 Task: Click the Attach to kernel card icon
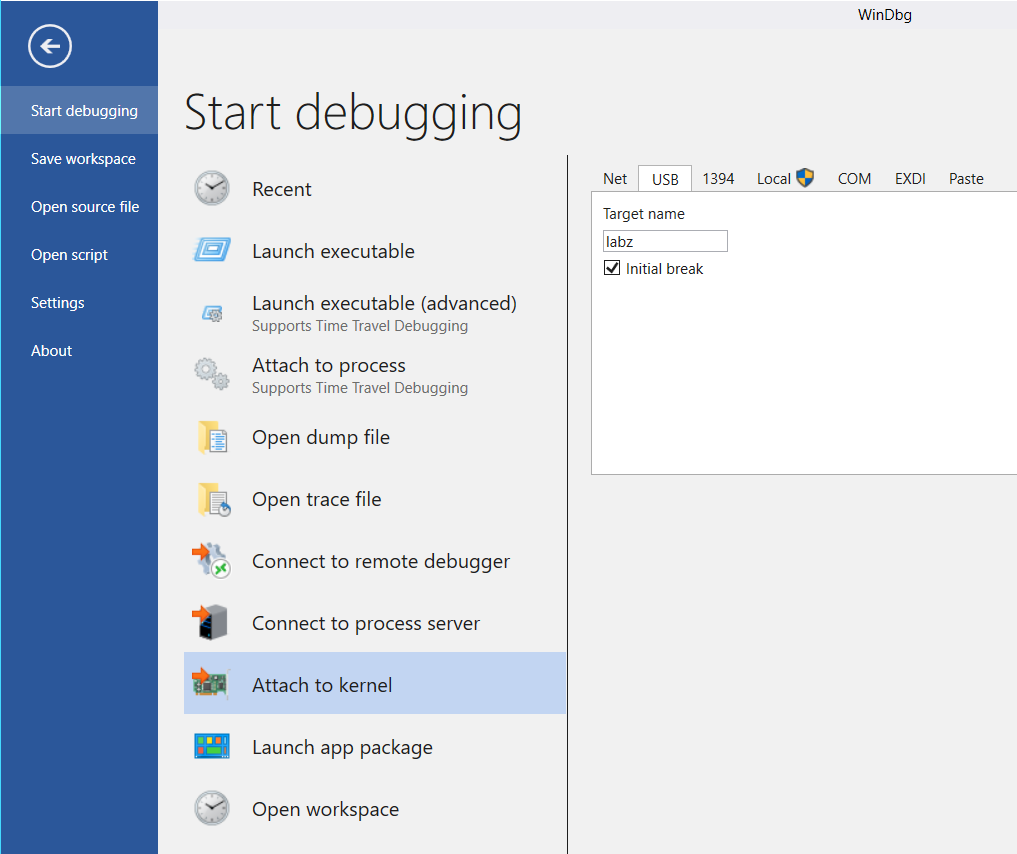tap(211, 683)
